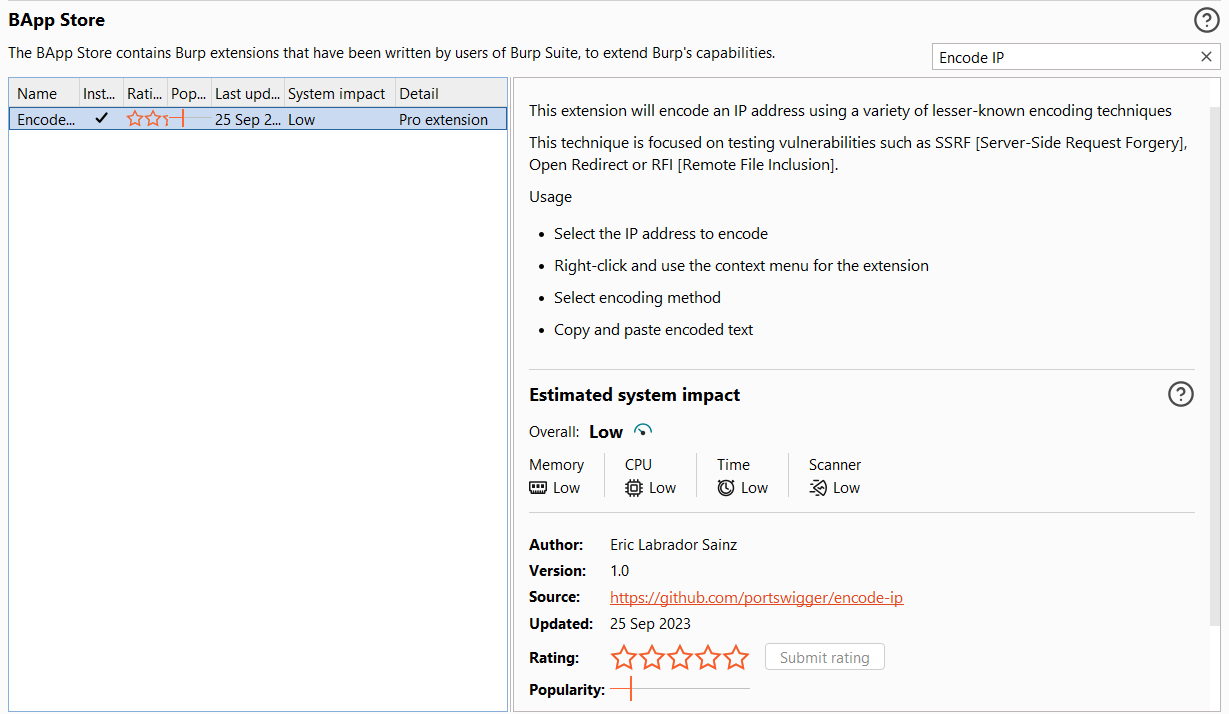Sort the table by Popularity column

189,93
